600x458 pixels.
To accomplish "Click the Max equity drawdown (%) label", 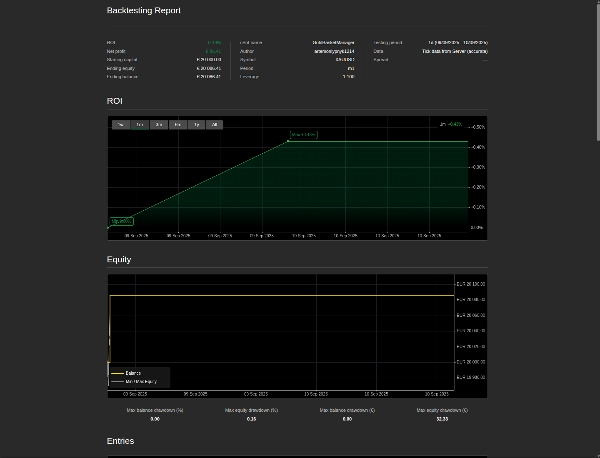I will tap(251, 410).
